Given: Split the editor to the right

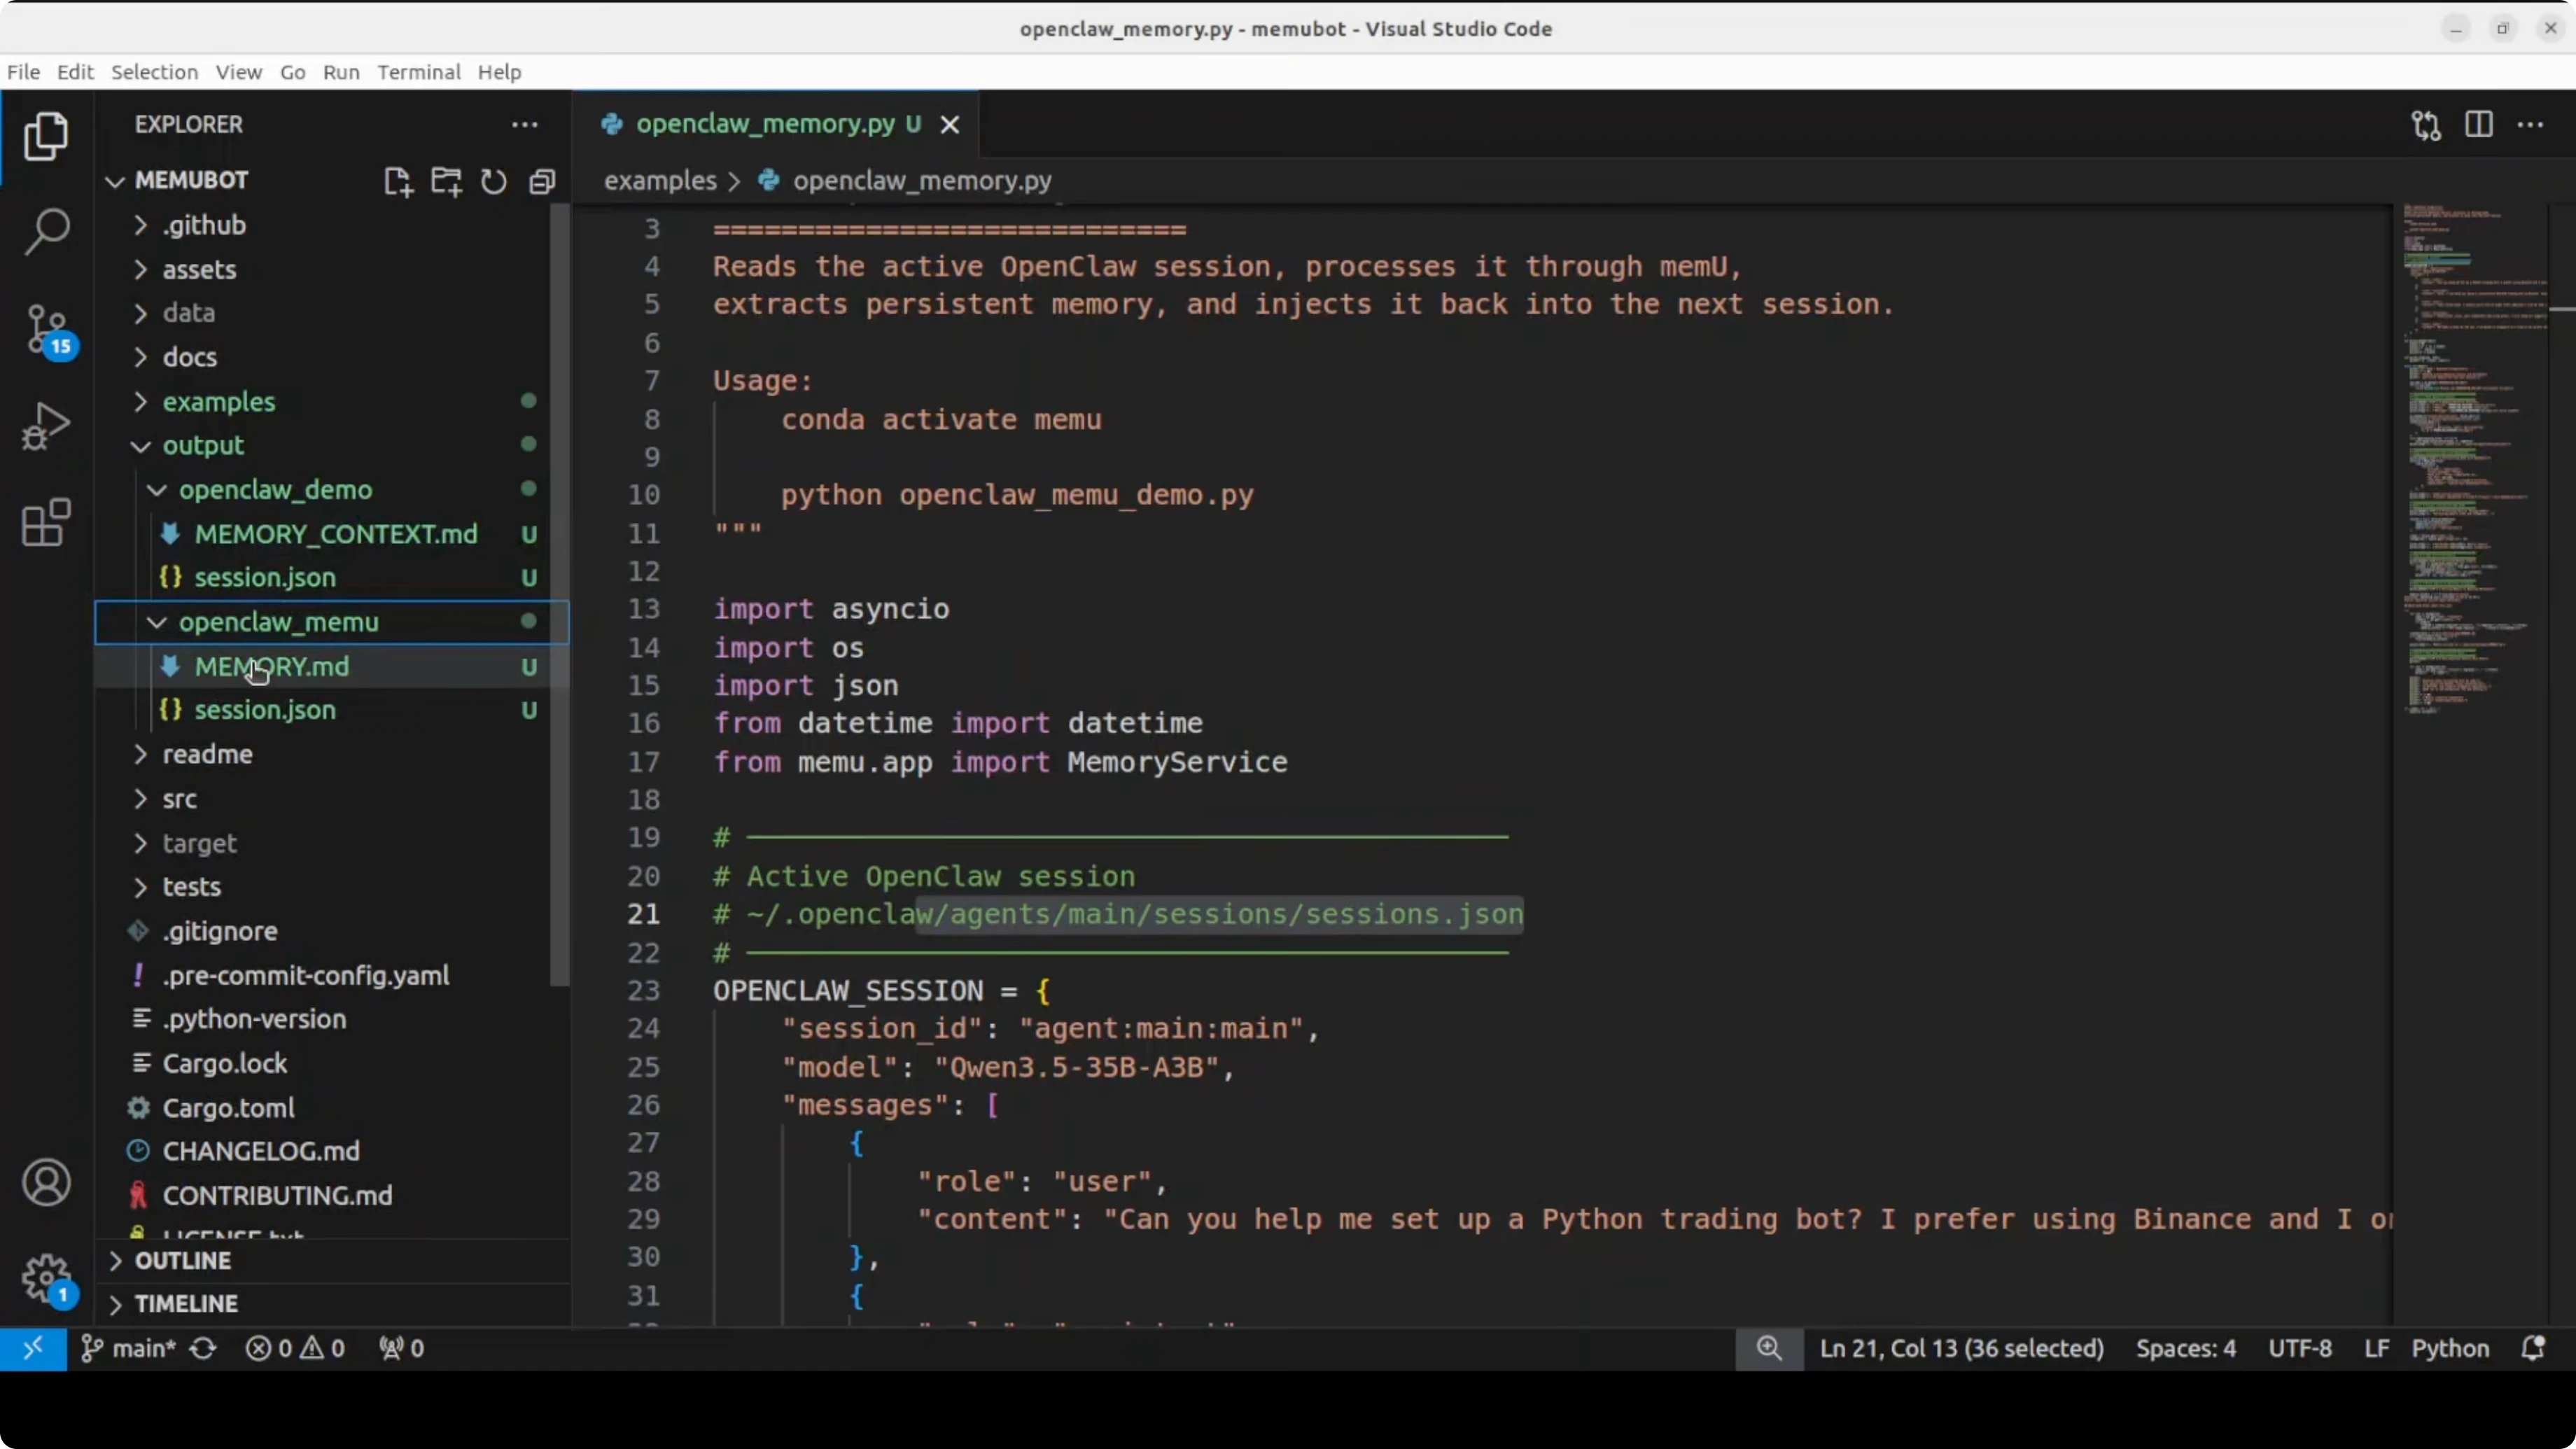Looking at the screenshot, I should click(x=2478, y=124).
